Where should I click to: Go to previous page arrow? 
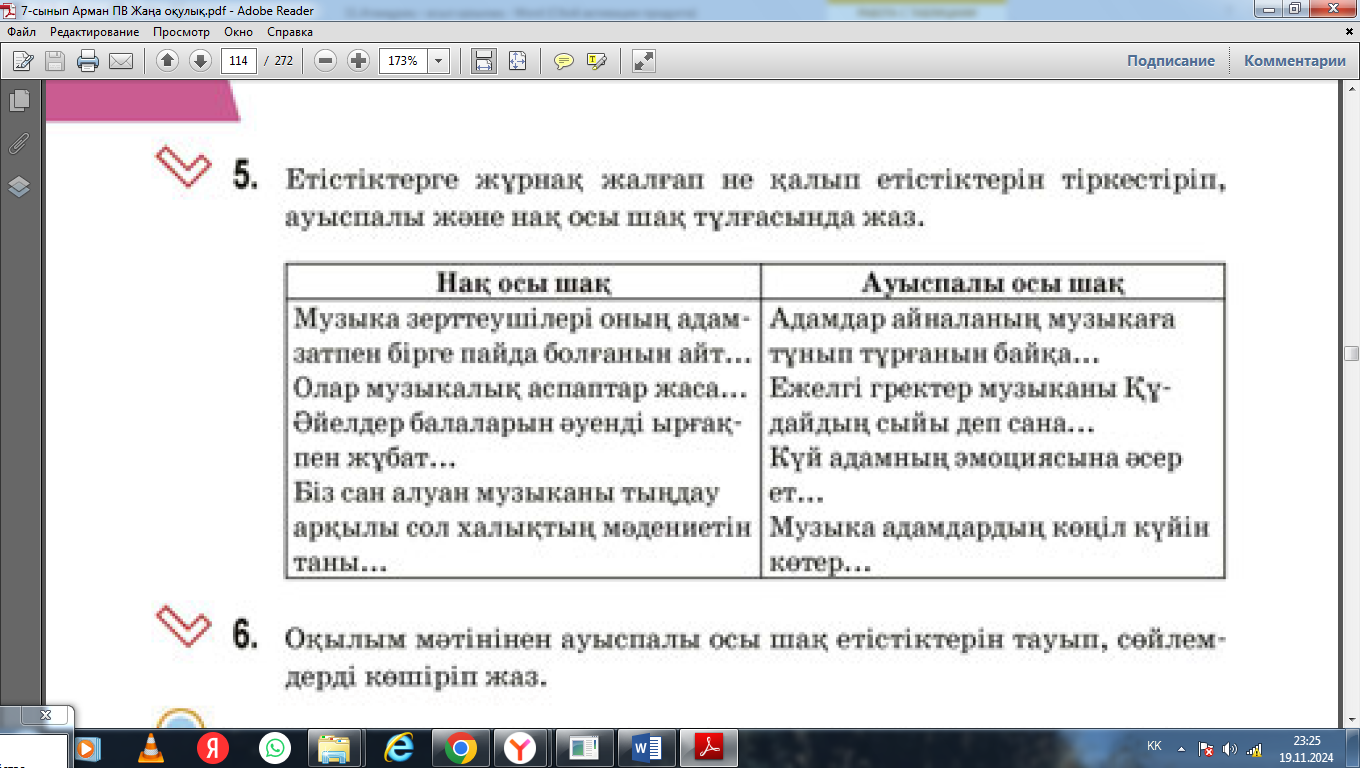click(x=167, y=61)
